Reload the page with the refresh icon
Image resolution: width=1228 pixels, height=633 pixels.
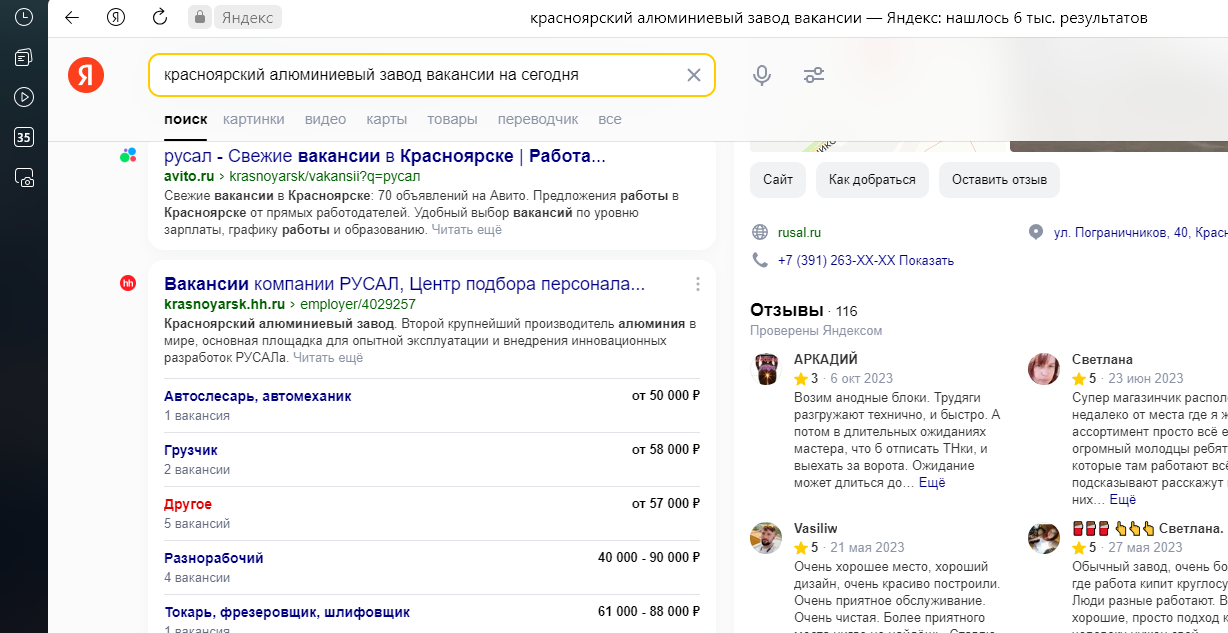pos(160,17)
